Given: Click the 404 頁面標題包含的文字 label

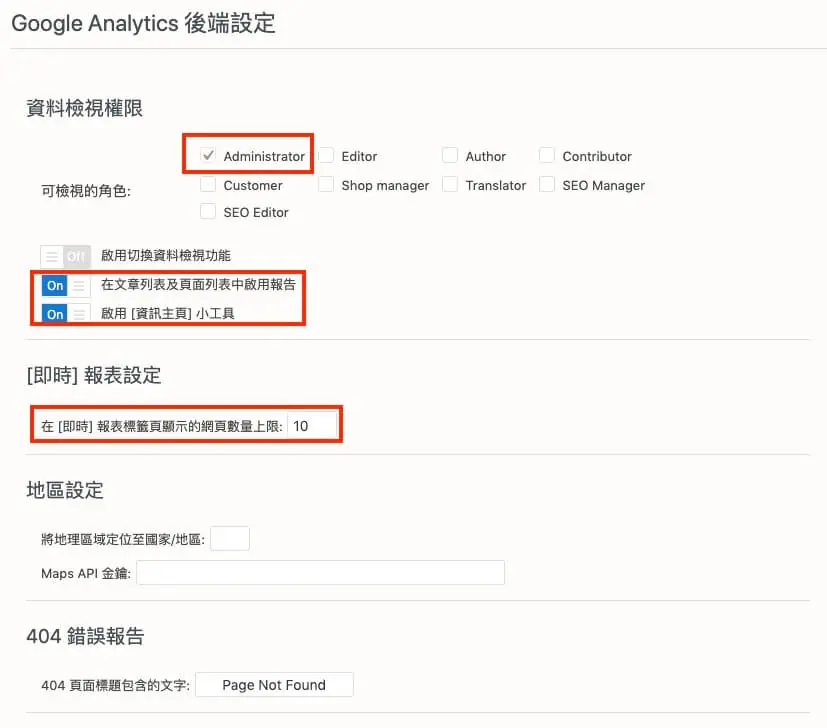Looking at the screenshot, I should [x=116, y=685].
